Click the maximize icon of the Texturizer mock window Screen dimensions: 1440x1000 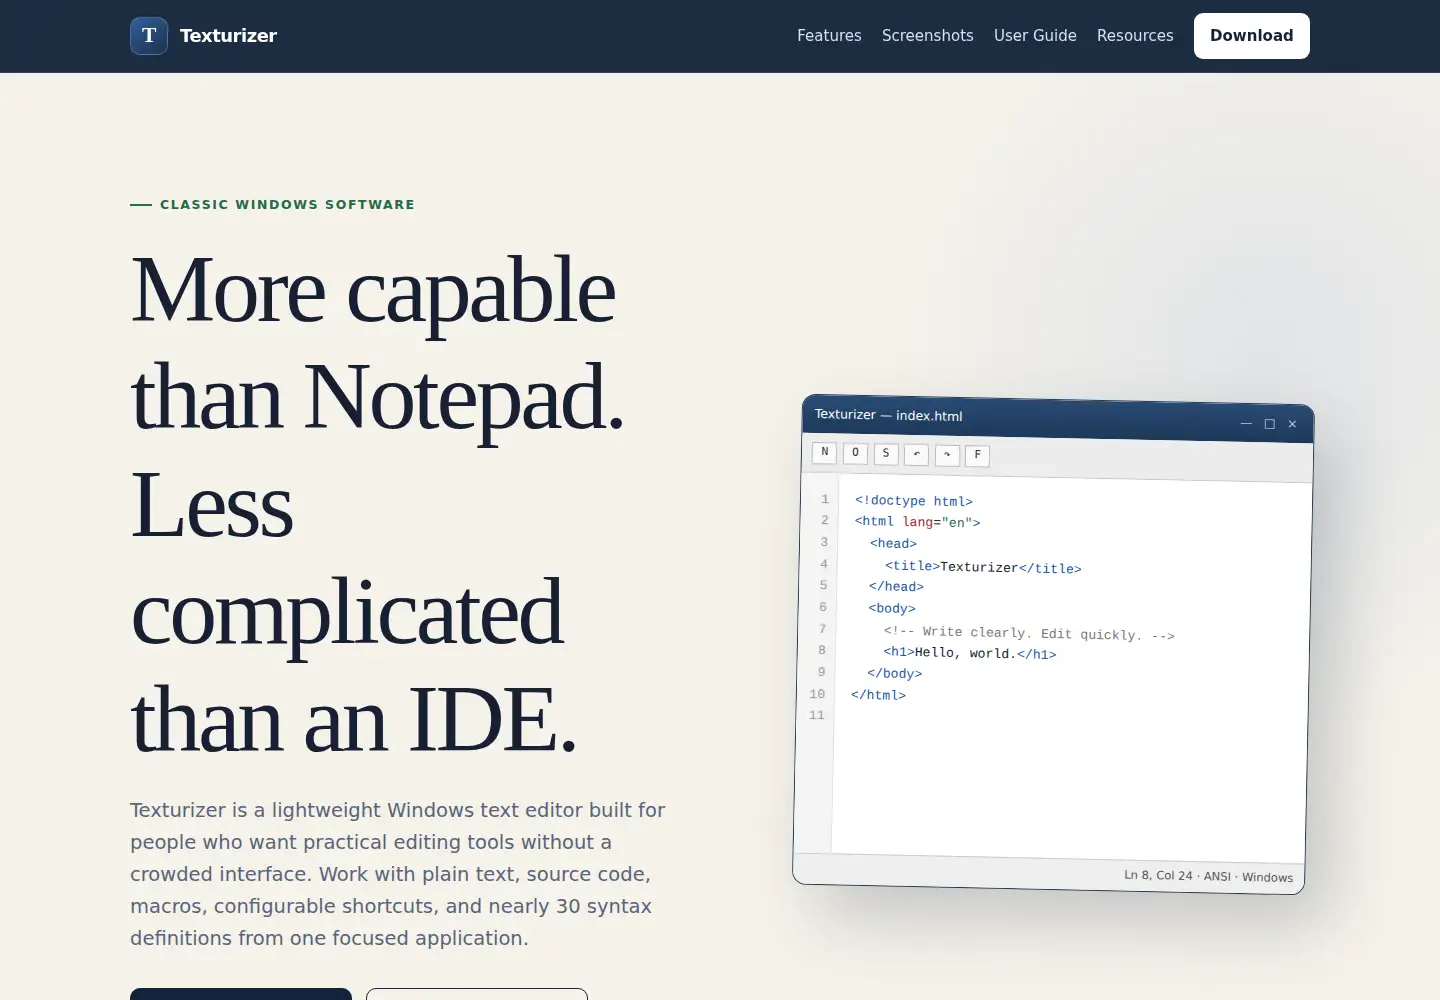point(1270,424)
